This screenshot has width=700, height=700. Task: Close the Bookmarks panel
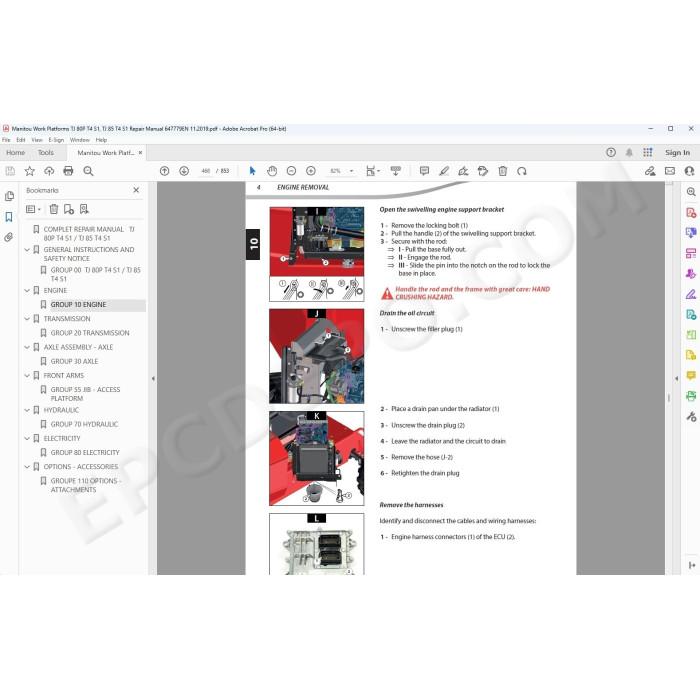[136, 190]
